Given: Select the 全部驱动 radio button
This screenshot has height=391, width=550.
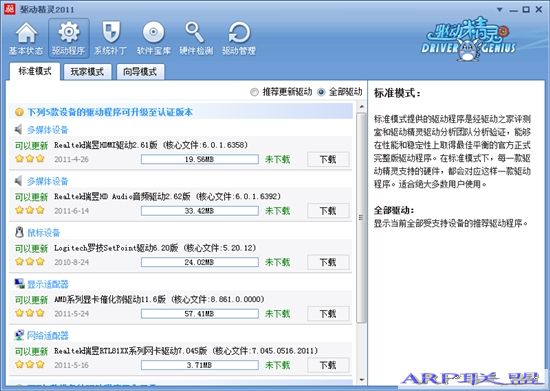Looking at the screenshot, I should [321, 92].
